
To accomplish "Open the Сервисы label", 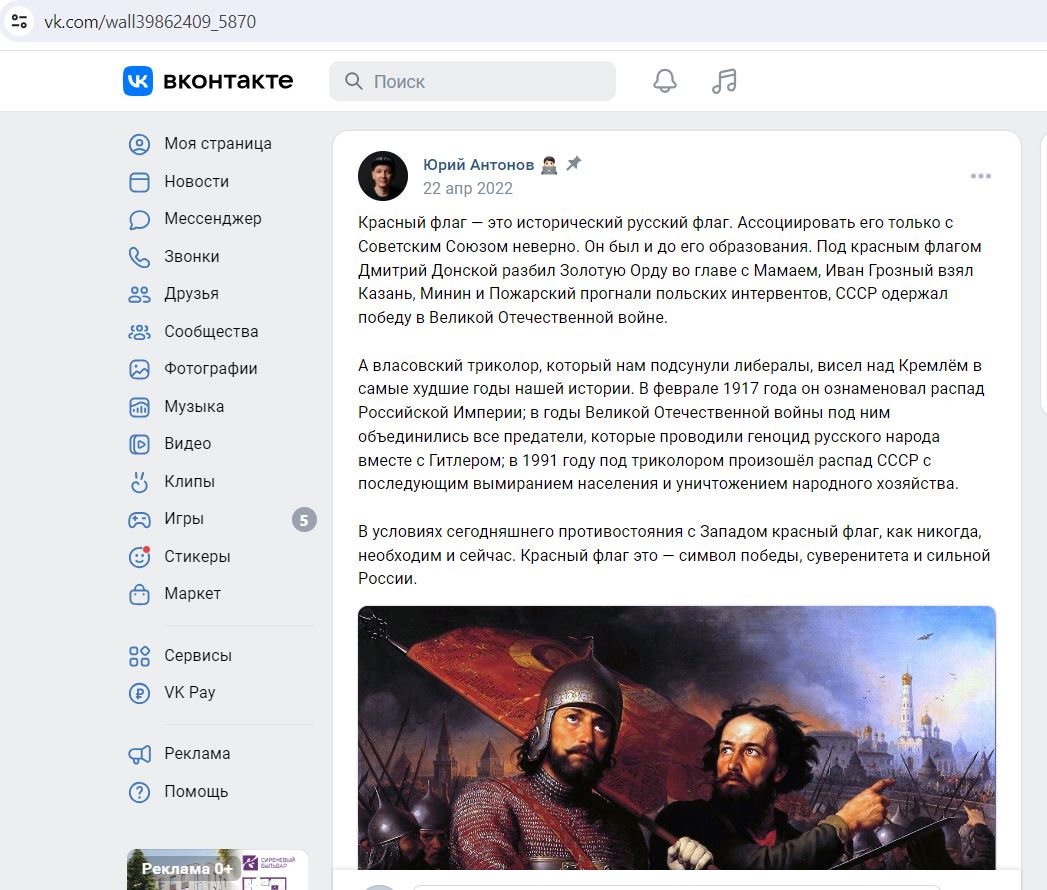I will coord(198,655).
